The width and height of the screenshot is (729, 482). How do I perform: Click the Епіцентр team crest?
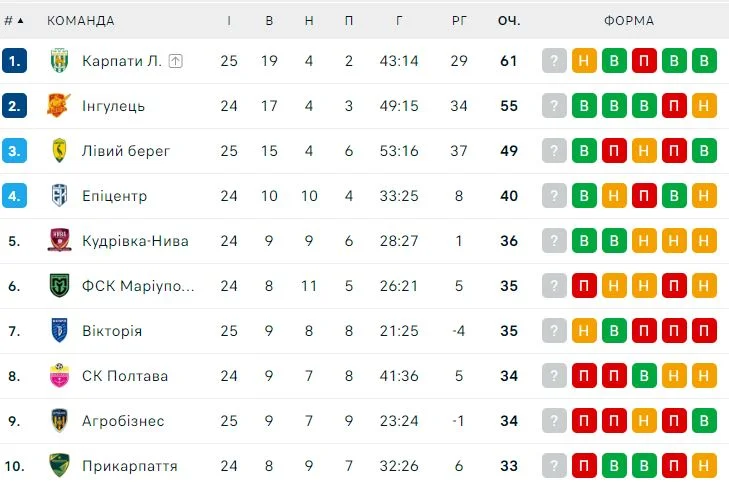click(x=59, y=196)
